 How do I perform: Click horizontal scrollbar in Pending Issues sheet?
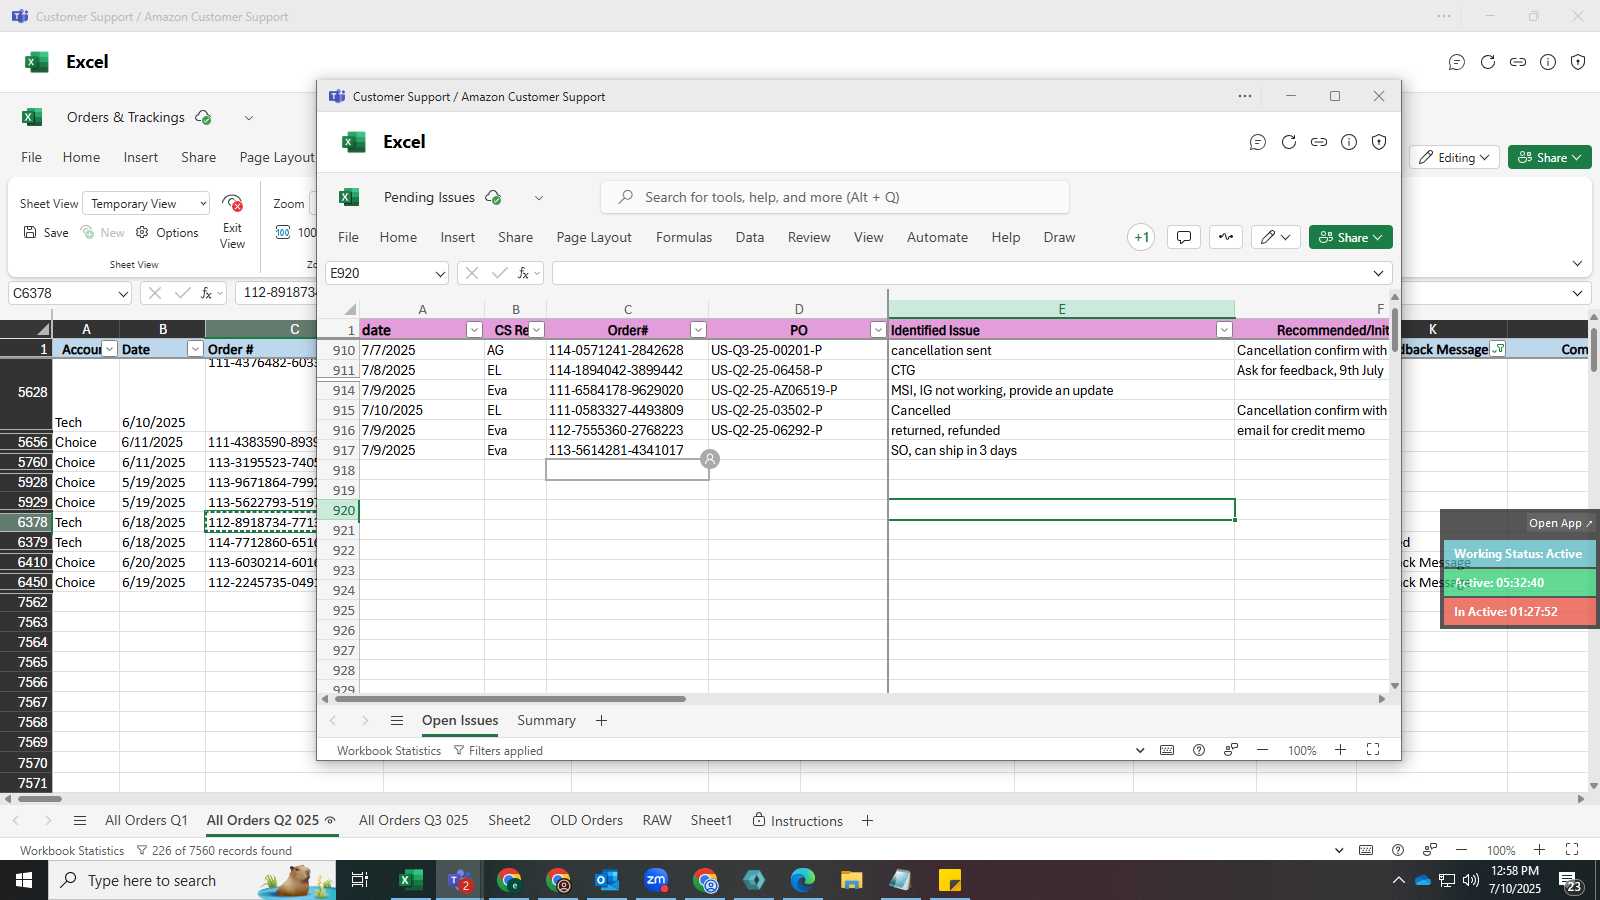pyautogui.click(x=510, y=699)
